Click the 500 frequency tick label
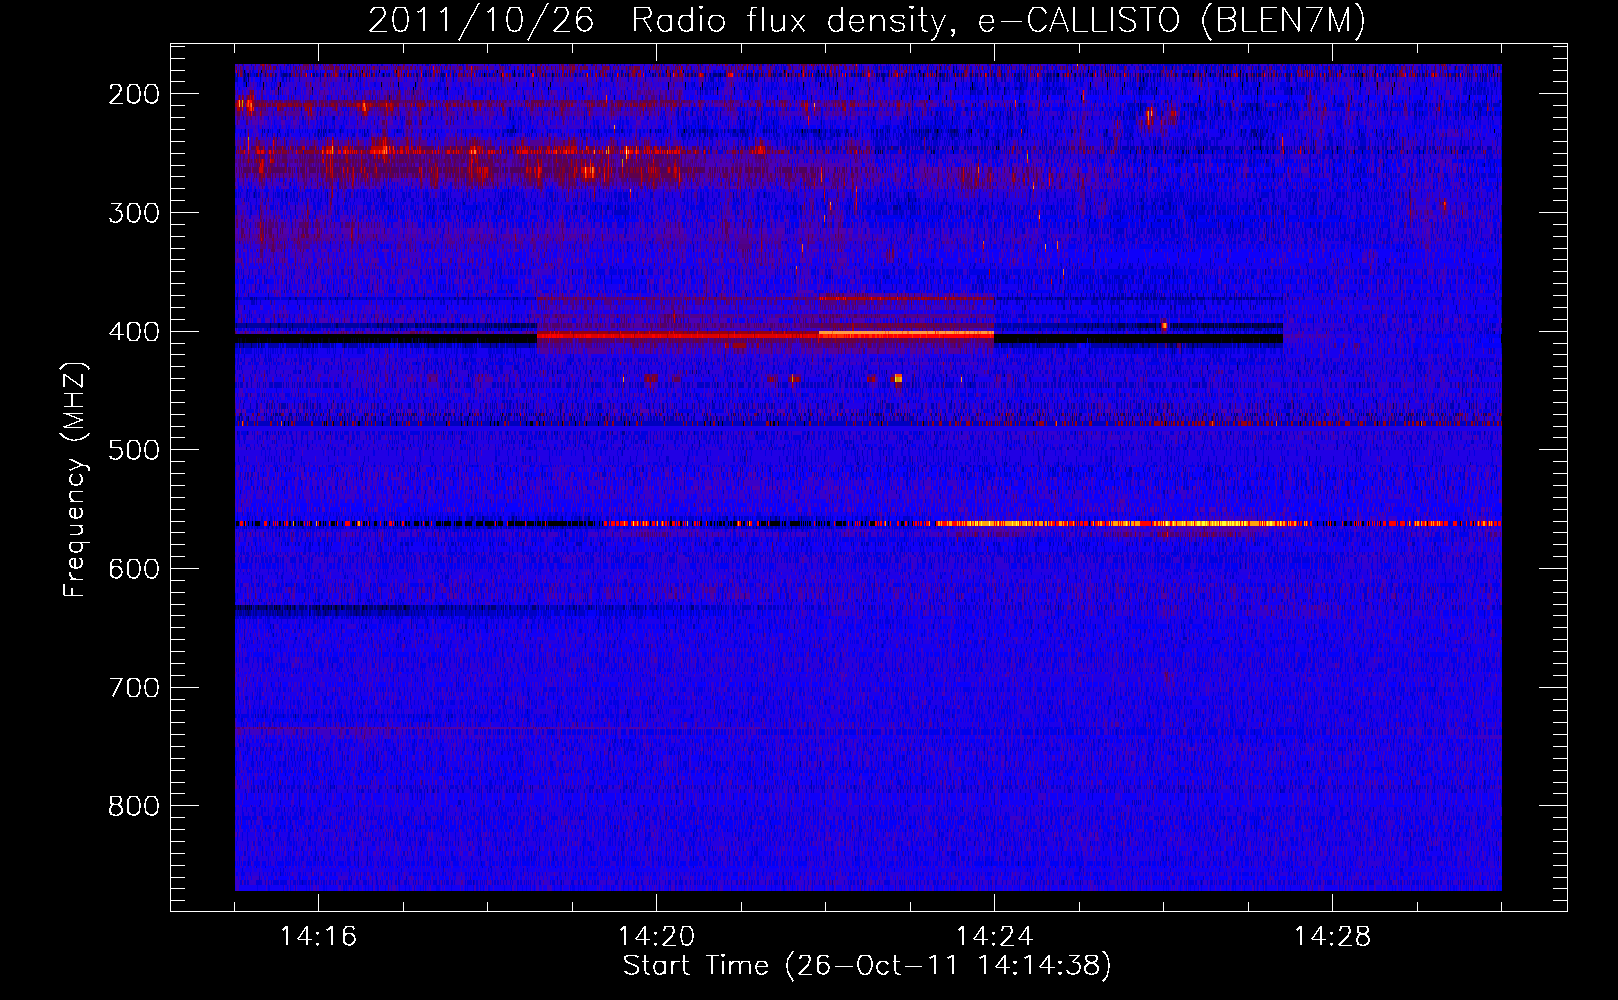Viewport: 1618px width, 1000px height. [x=134, y=450]
